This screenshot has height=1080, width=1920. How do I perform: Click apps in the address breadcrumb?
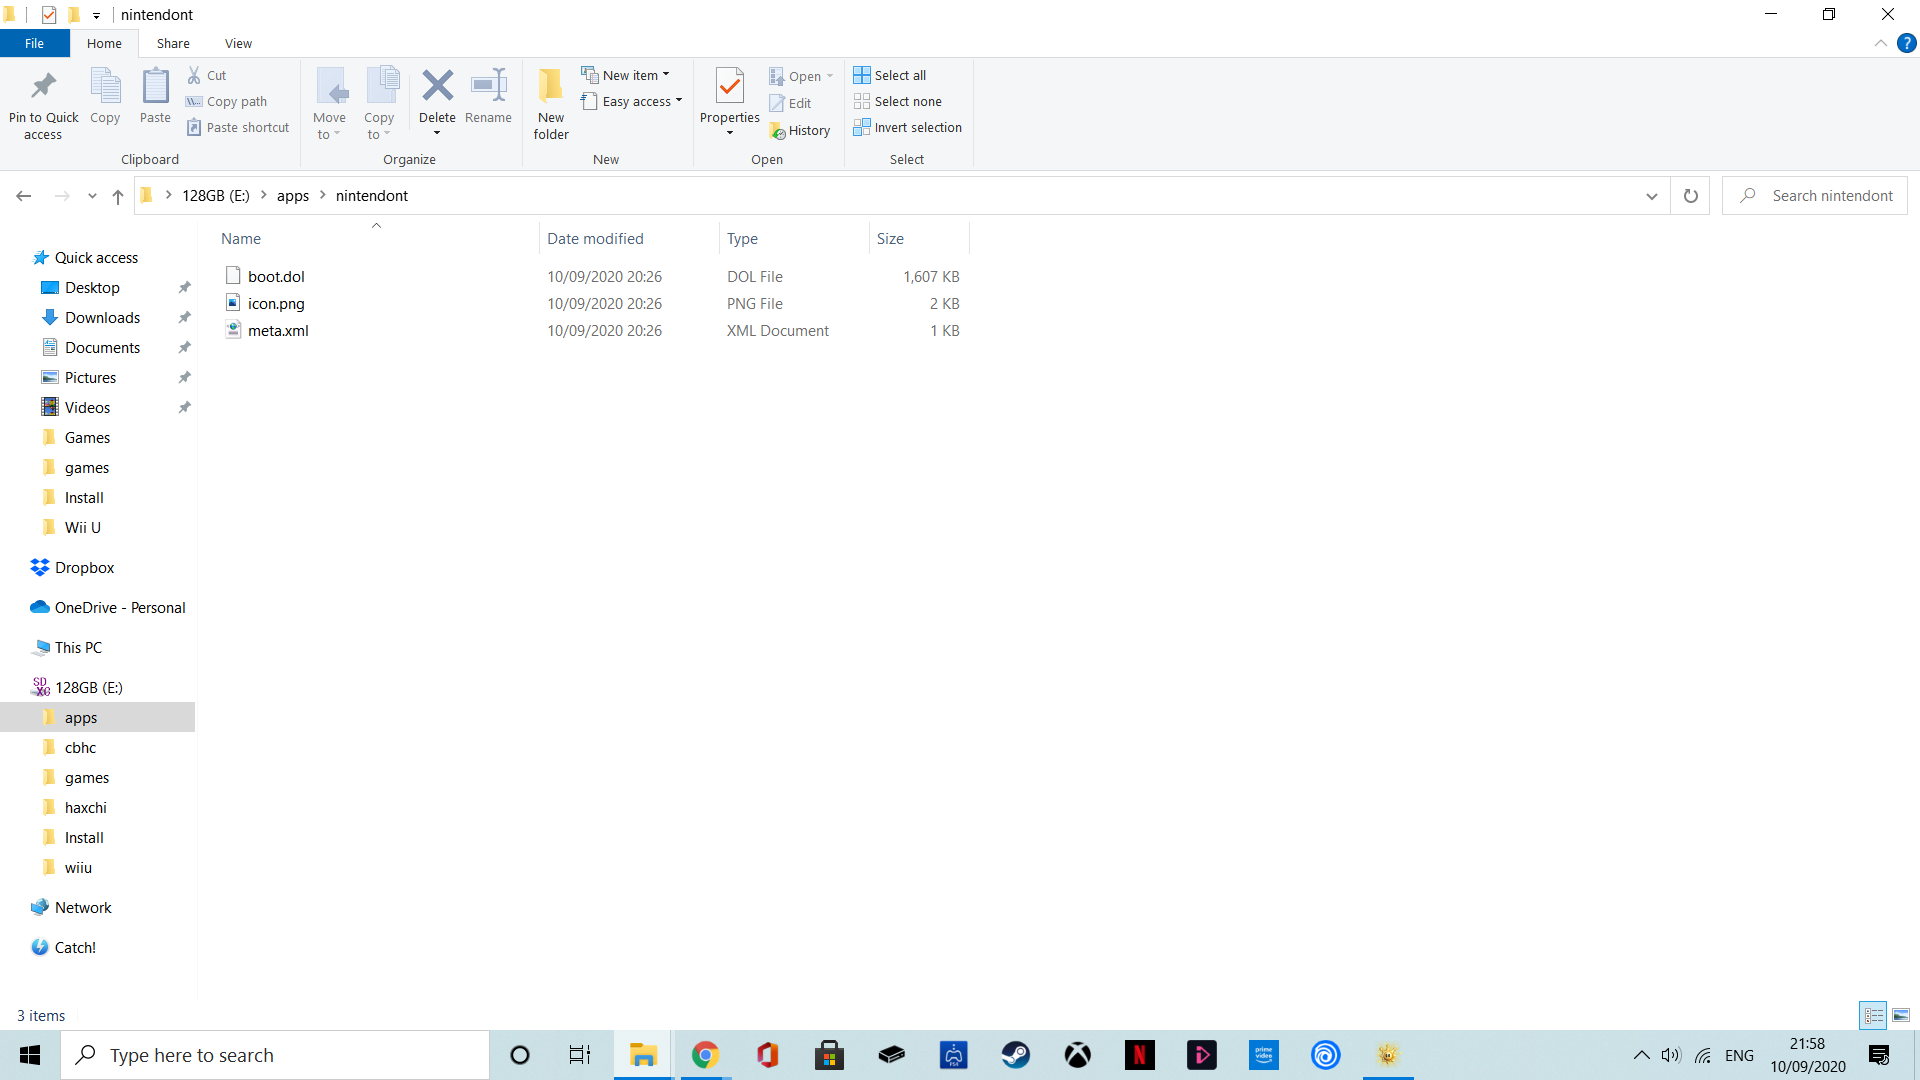coord(293,196)
